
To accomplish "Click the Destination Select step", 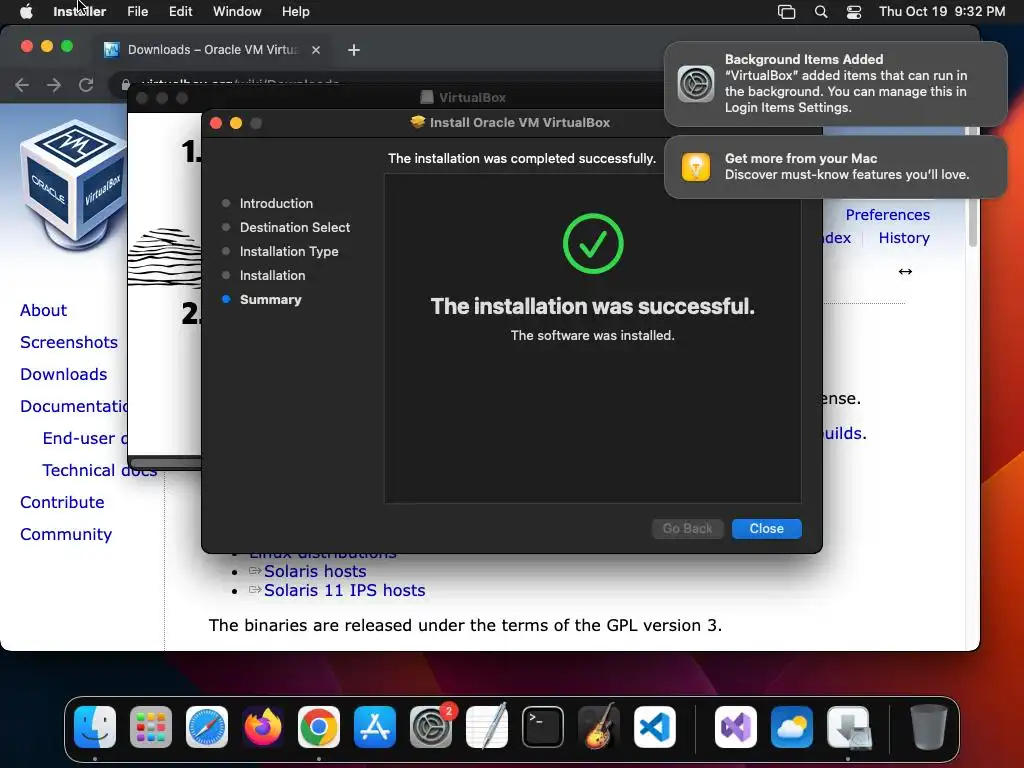I will tap(295, 227).
